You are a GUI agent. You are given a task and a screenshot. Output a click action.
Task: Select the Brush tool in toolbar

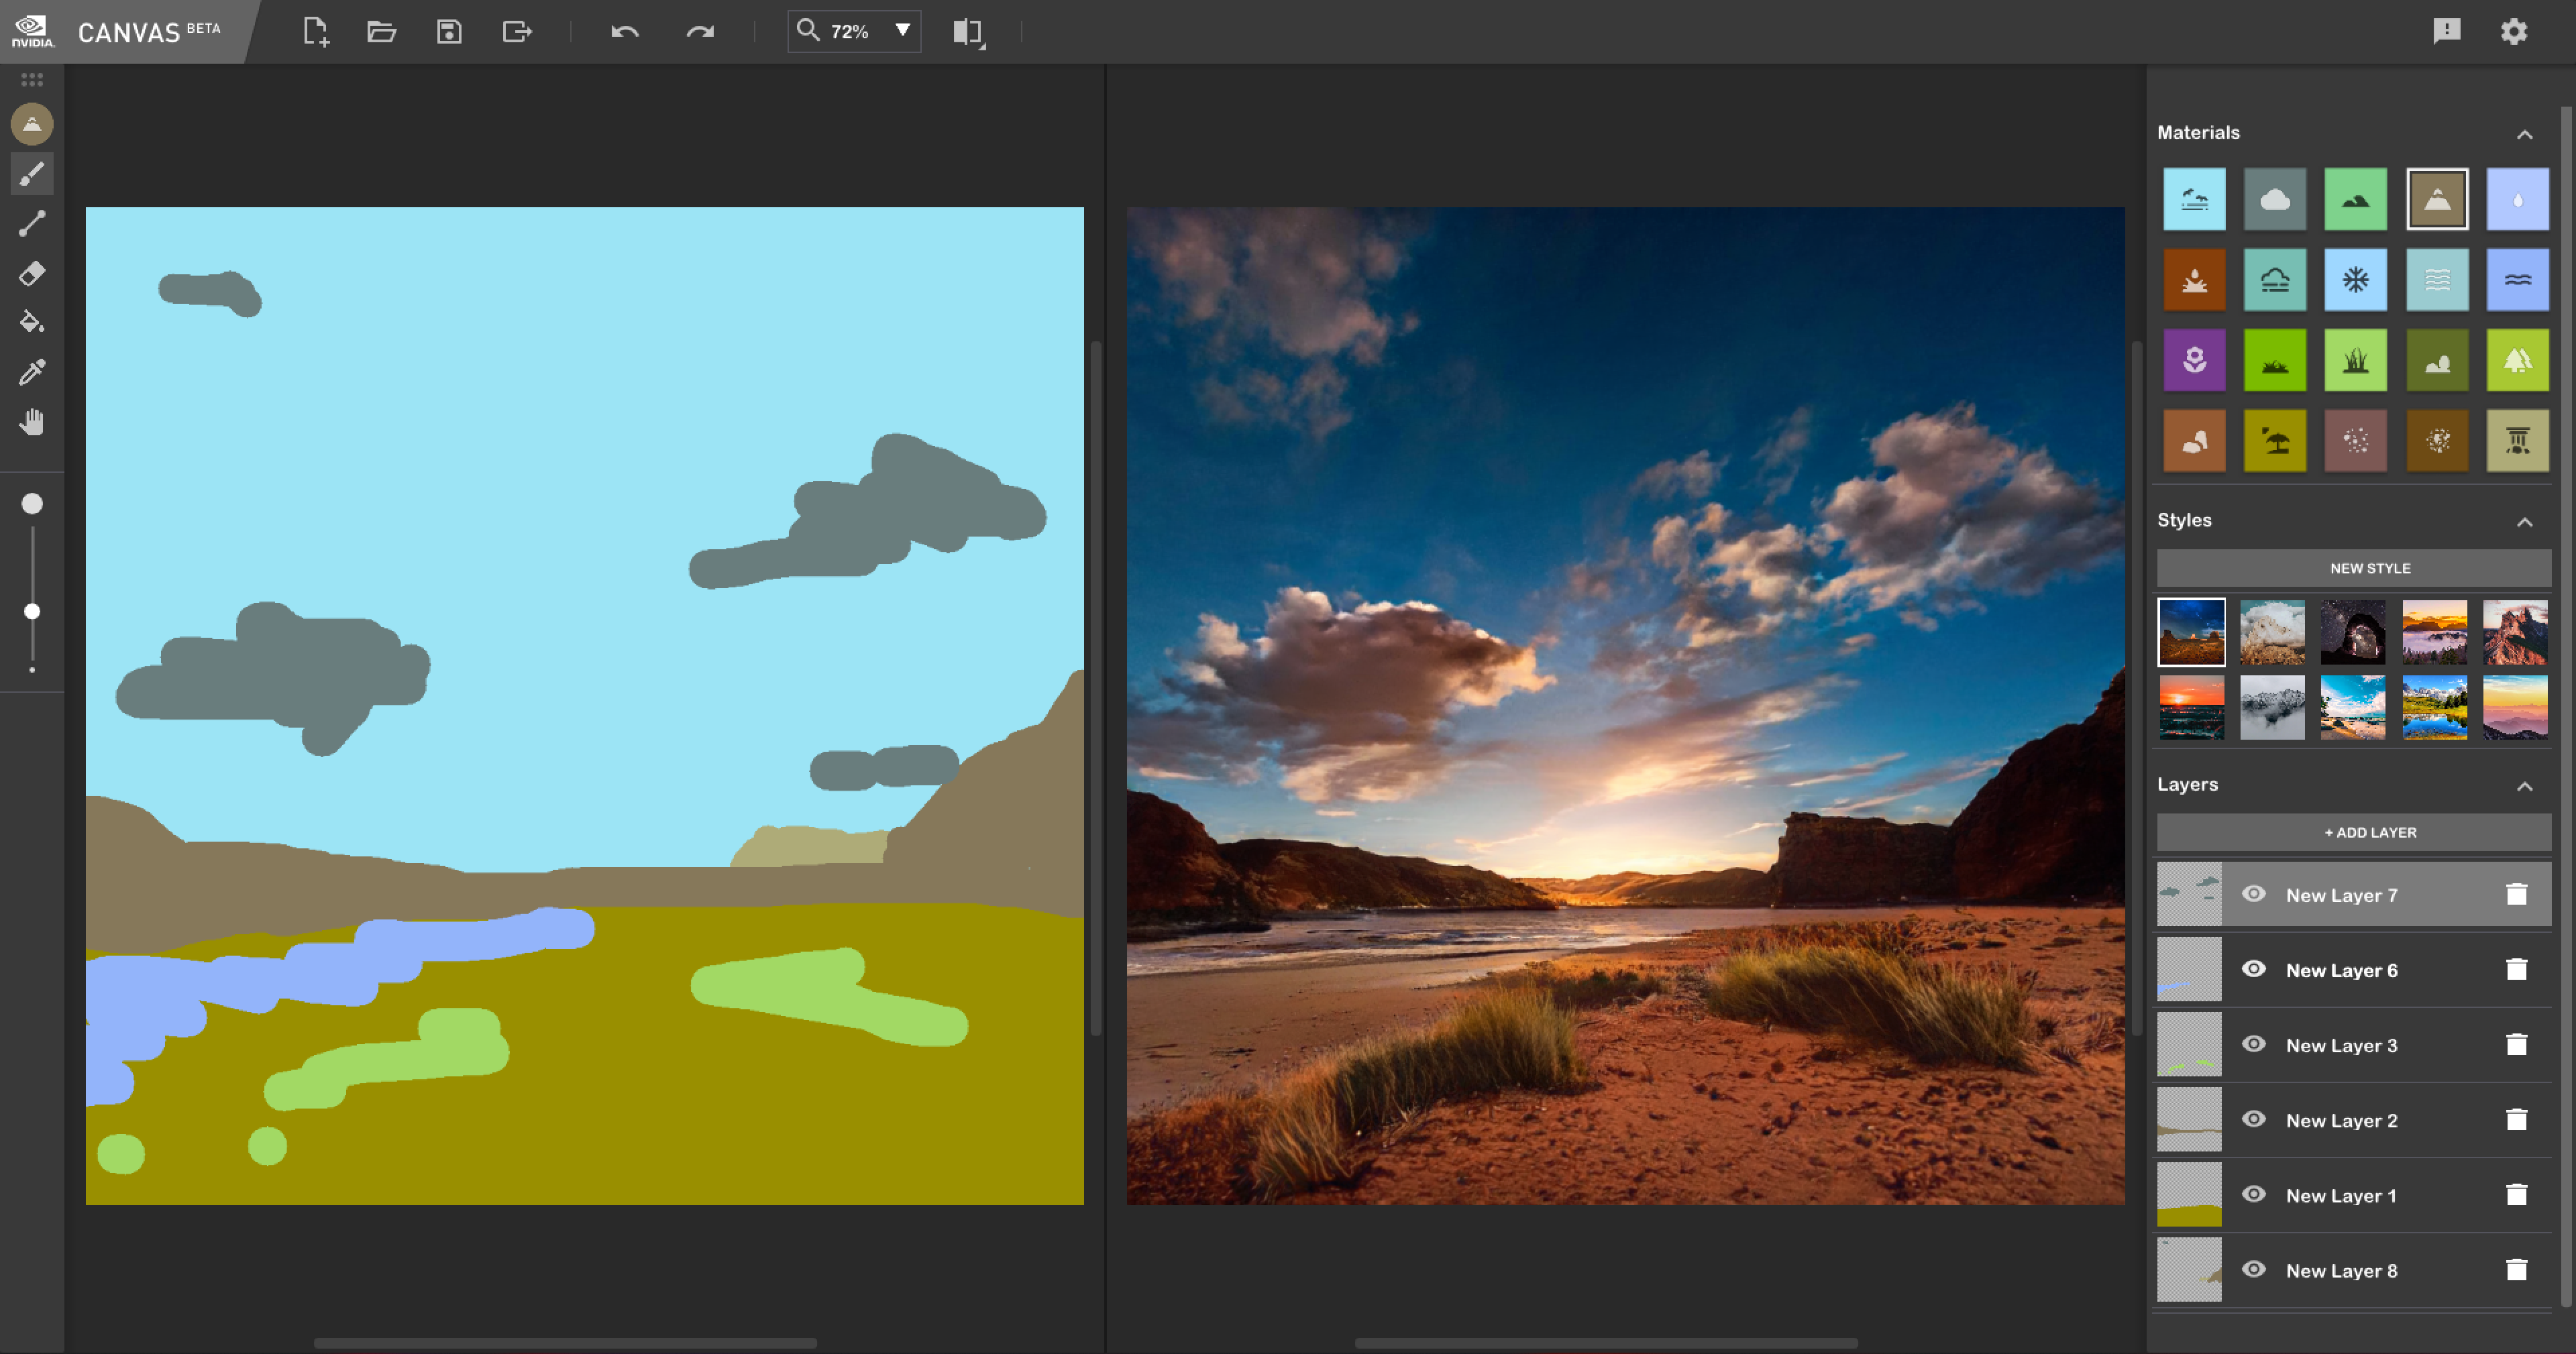(x=31, y=174)
